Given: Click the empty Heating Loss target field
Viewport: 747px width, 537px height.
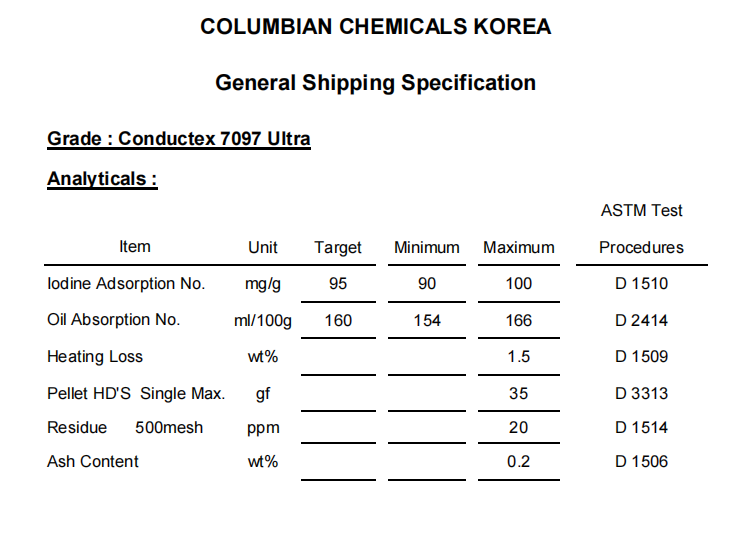Looking at the screenshot, I should click(338, 357).
